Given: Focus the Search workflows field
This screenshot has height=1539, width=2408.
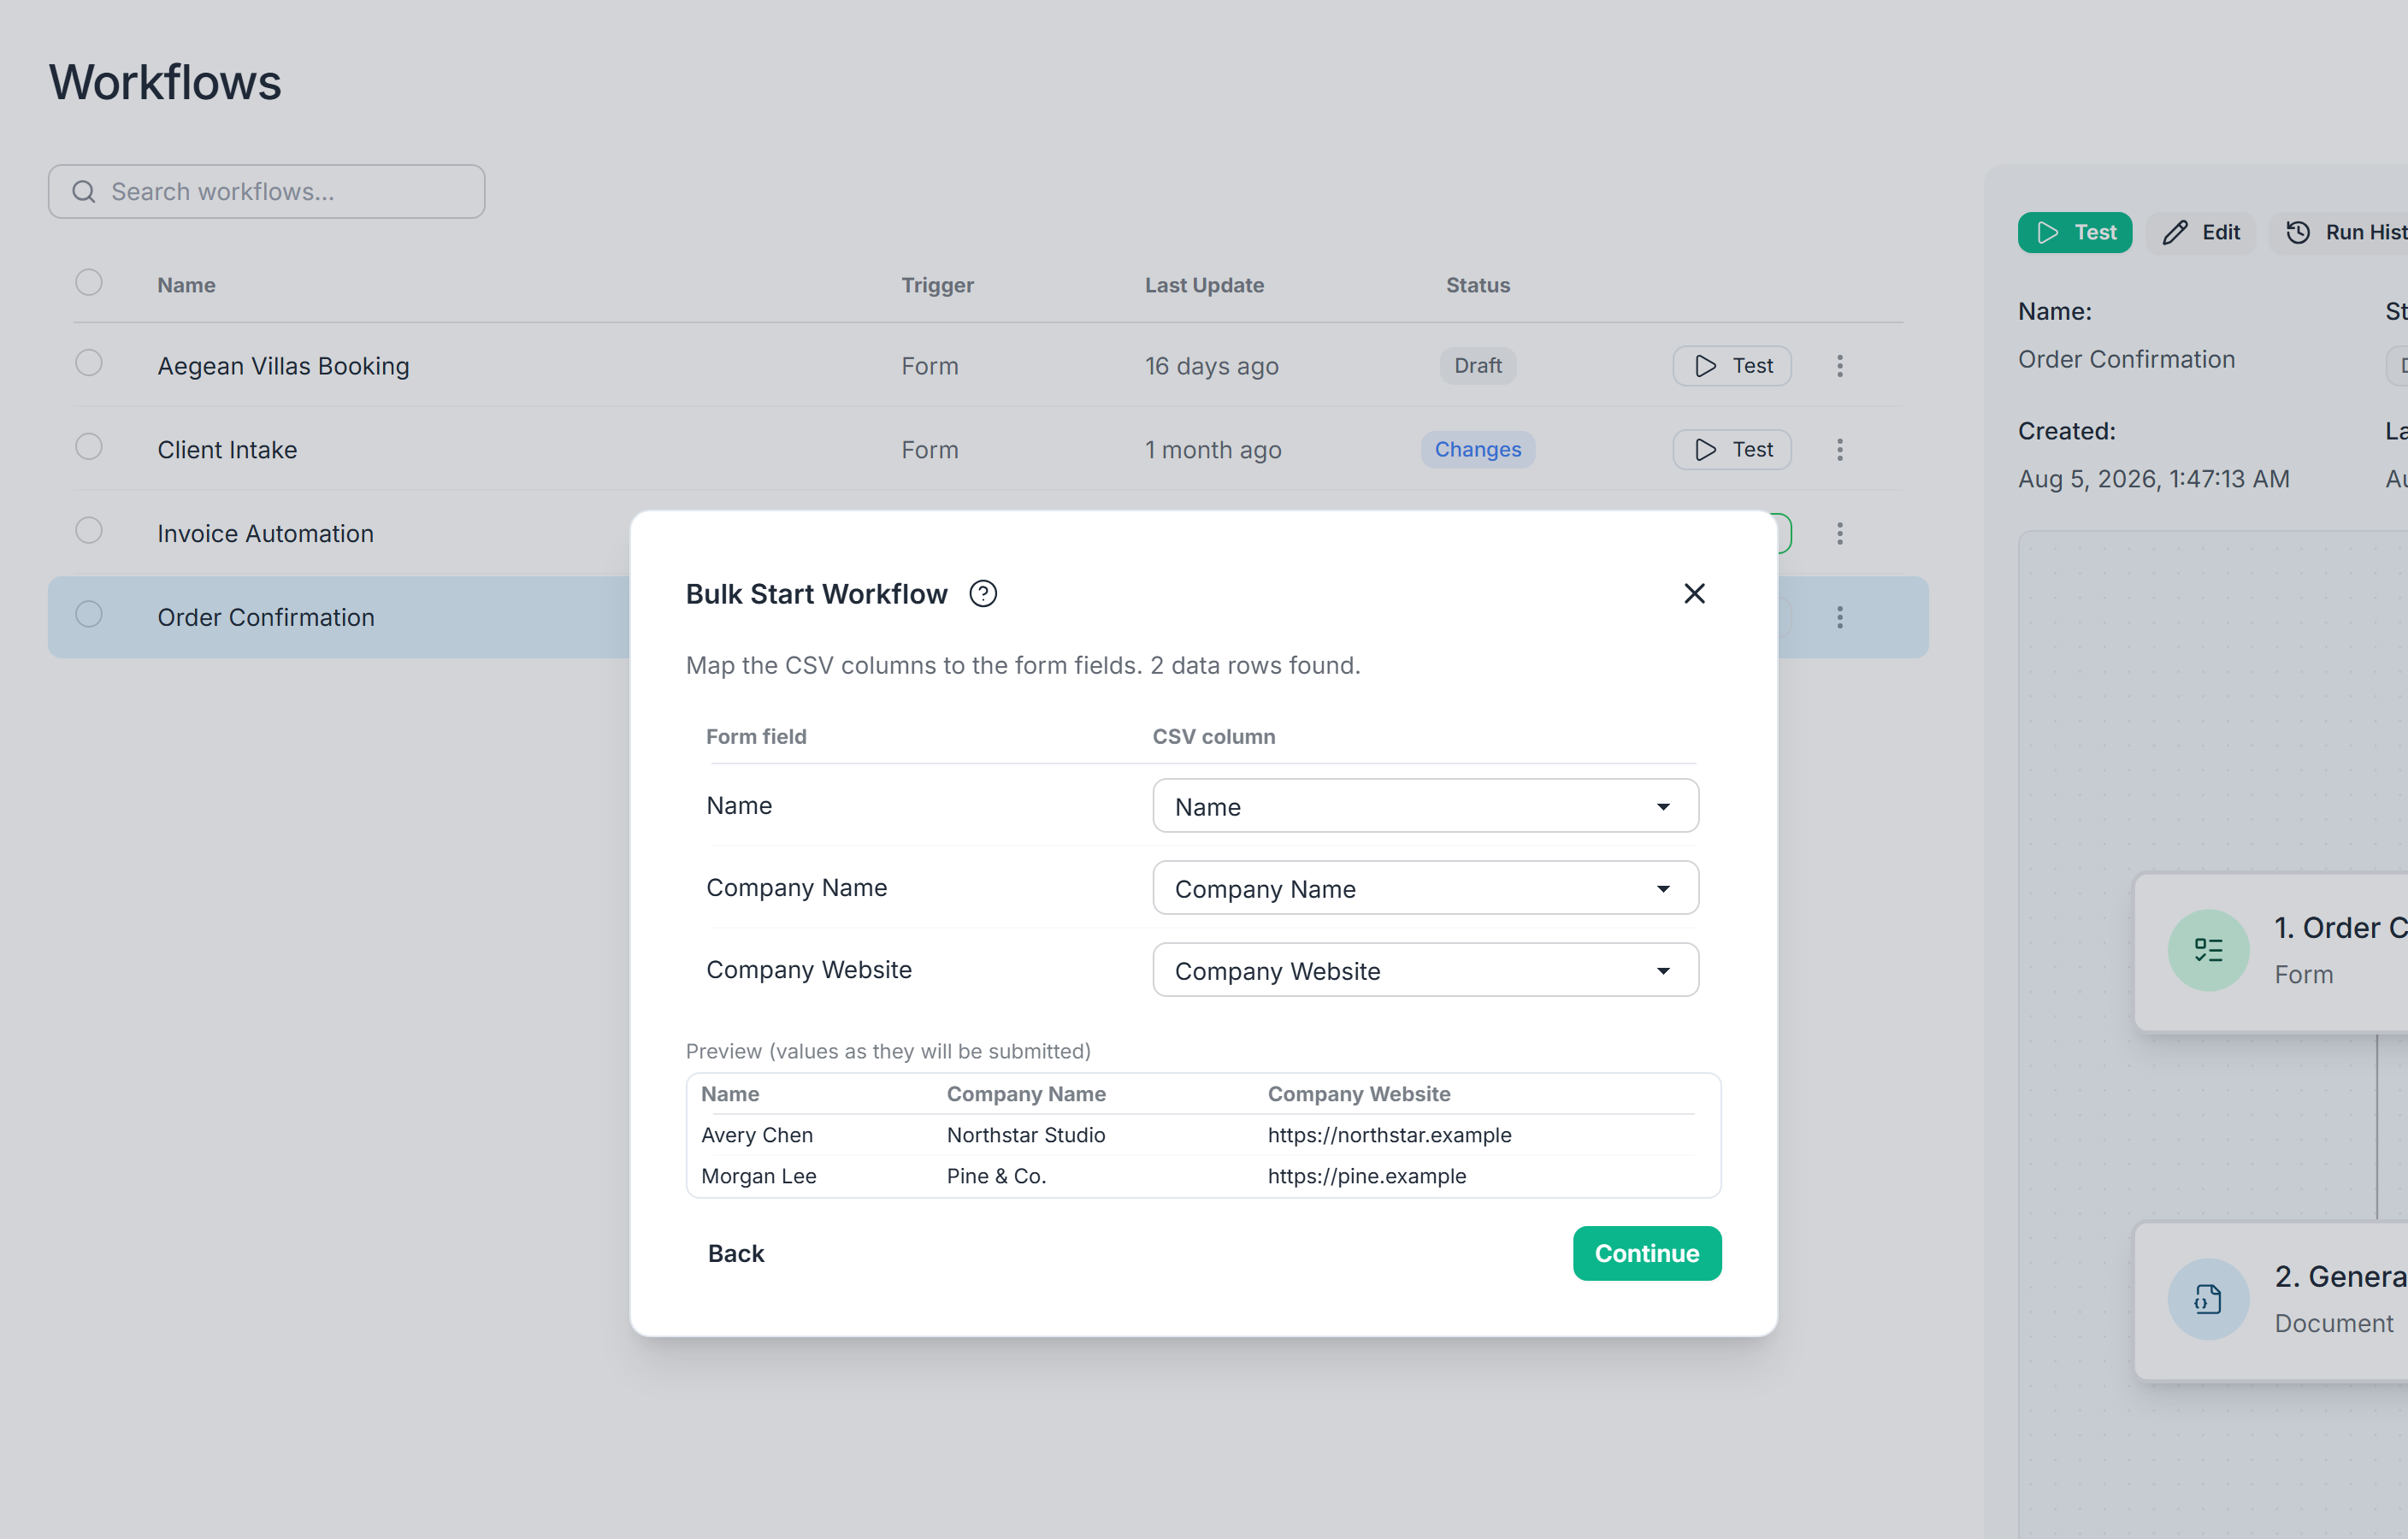Looking at the screenshot, I should pos(267,192).
